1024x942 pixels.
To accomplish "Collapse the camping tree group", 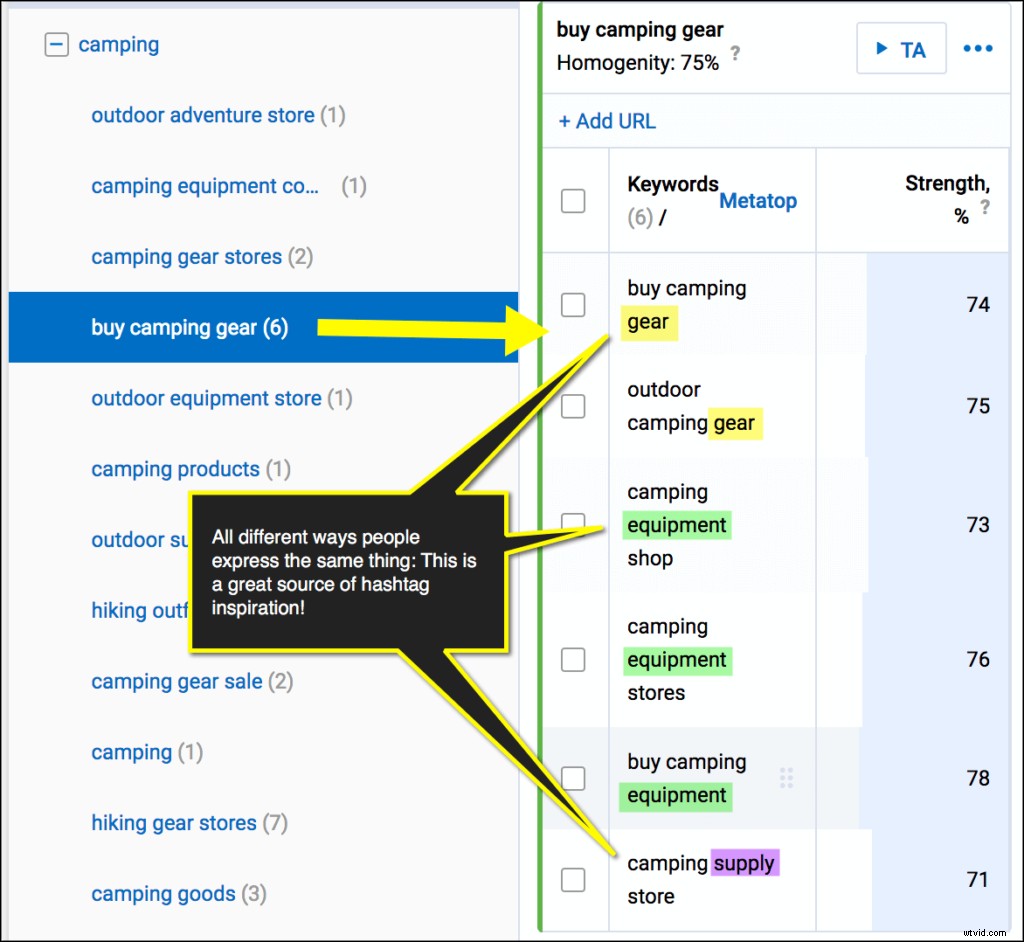I will [57, 45].
